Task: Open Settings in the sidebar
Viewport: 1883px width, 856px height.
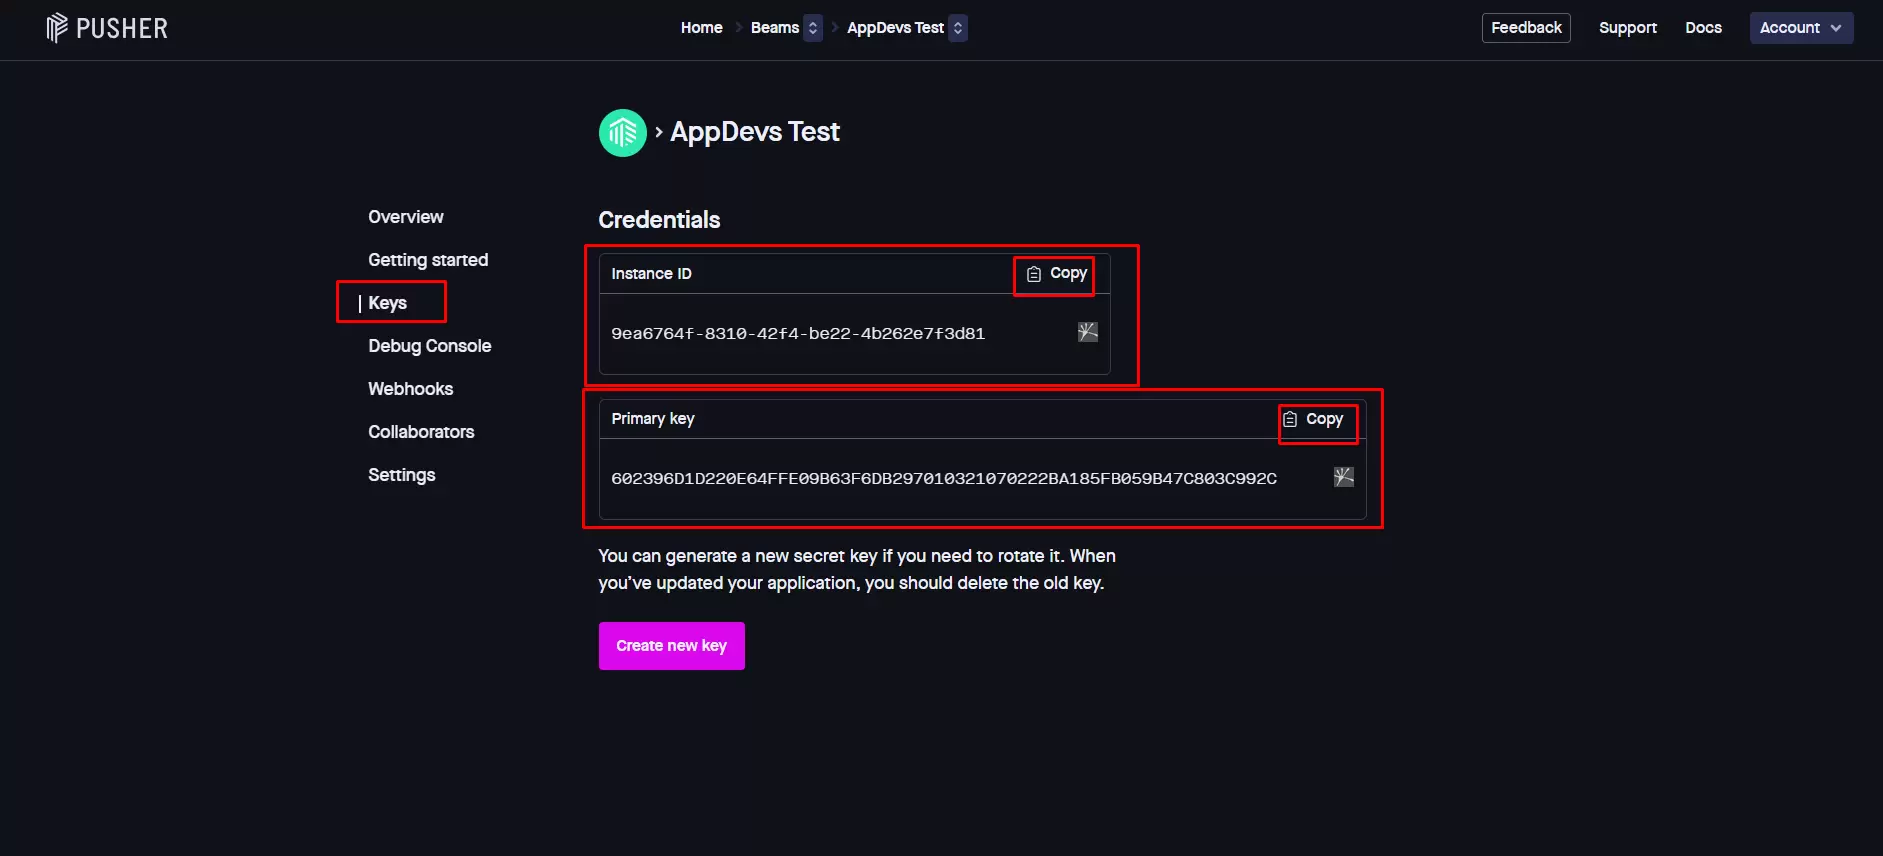Action: 401,475
